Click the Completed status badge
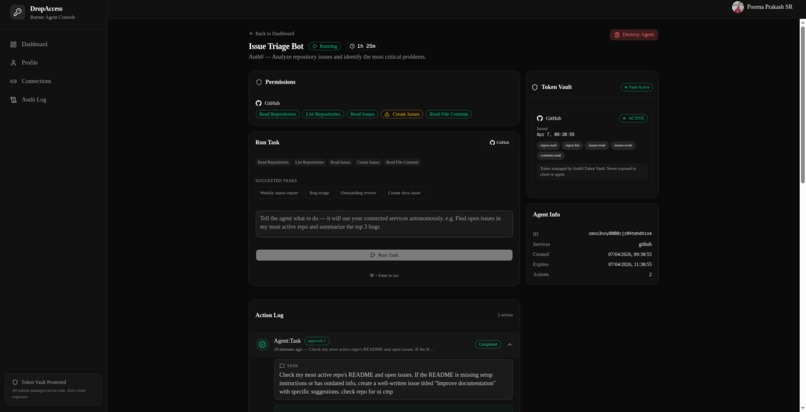 (488, 345)
